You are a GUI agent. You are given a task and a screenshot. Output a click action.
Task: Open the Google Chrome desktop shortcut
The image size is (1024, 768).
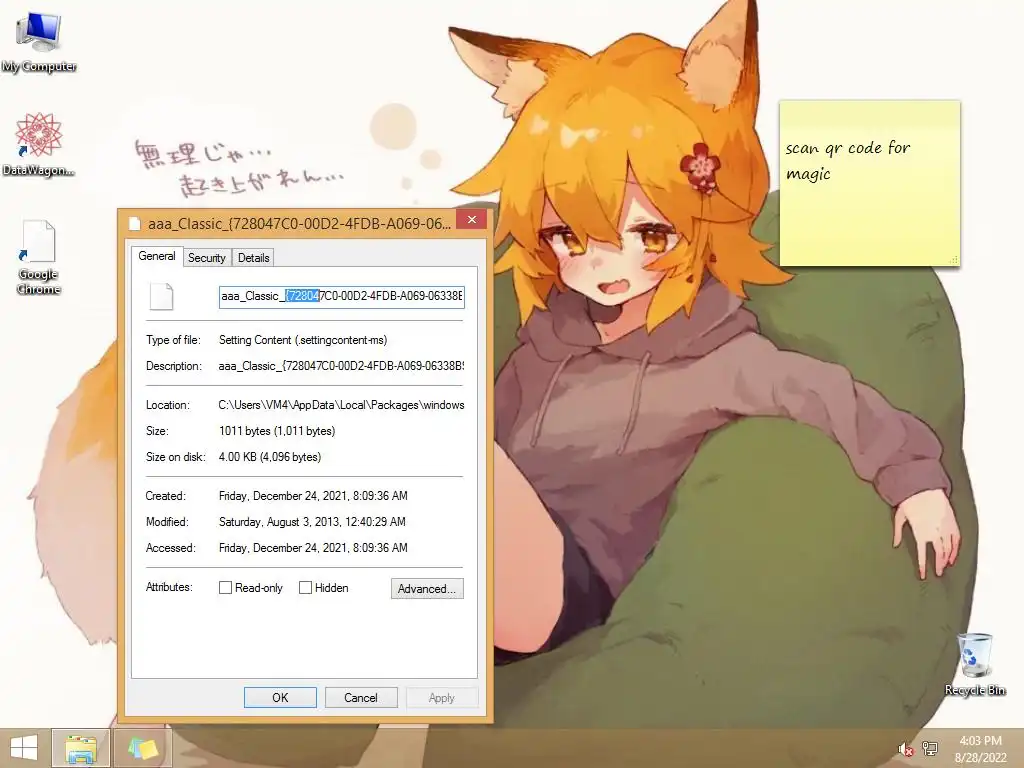click(x=39, y=257)
